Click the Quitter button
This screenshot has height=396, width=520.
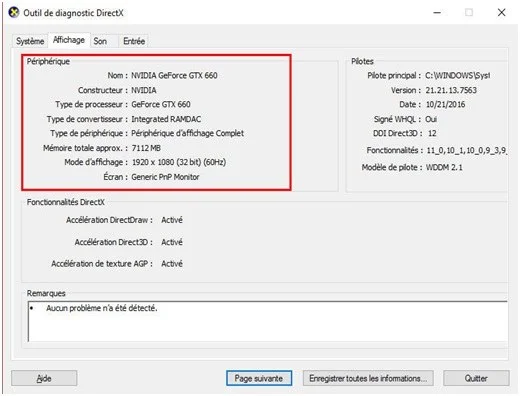(x=476, y=378)
